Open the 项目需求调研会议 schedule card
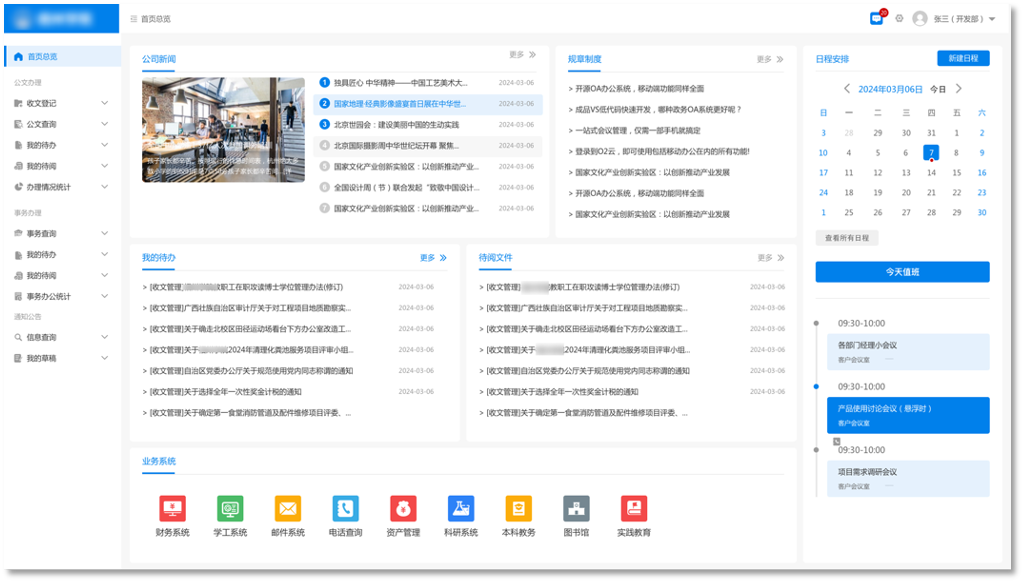Image resolution: width=1024 pixels, height=584 pixels. (908, 478)
